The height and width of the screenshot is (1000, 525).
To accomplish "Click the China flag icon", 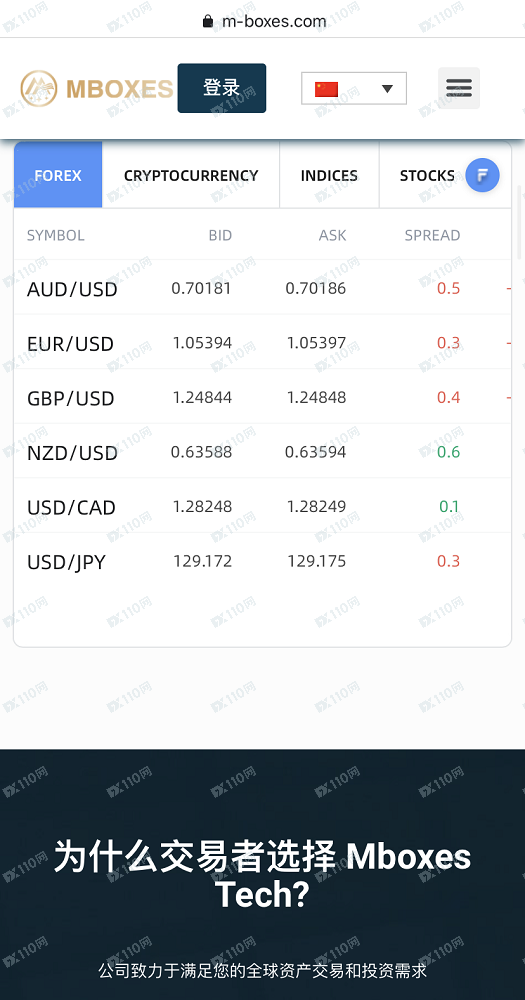I will point(326,89).
